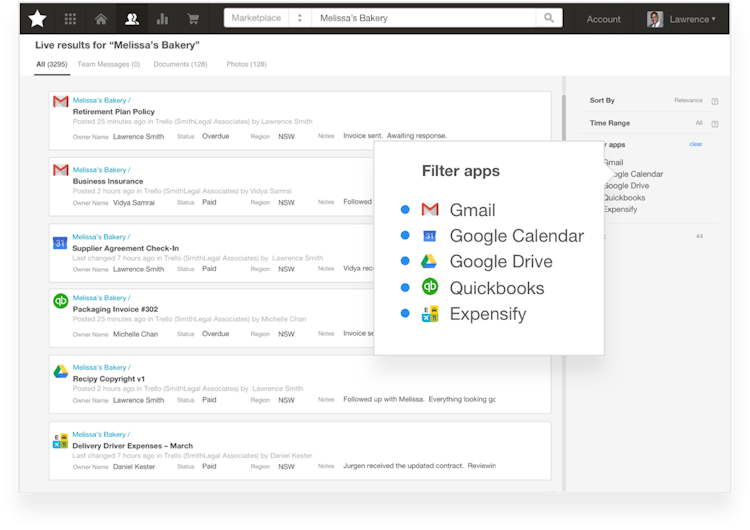Click Gmail icon in Filter apps popup
This screenshot has width=750, height=530.
430,209
